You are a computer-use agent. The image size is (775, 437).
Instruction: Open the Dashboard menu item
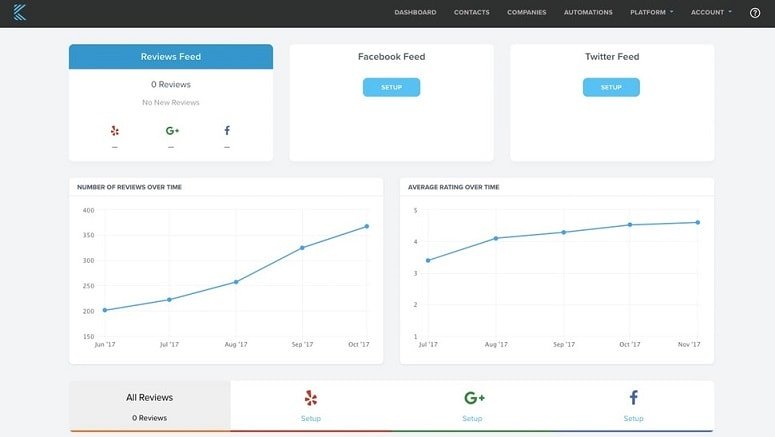[415, 12]
